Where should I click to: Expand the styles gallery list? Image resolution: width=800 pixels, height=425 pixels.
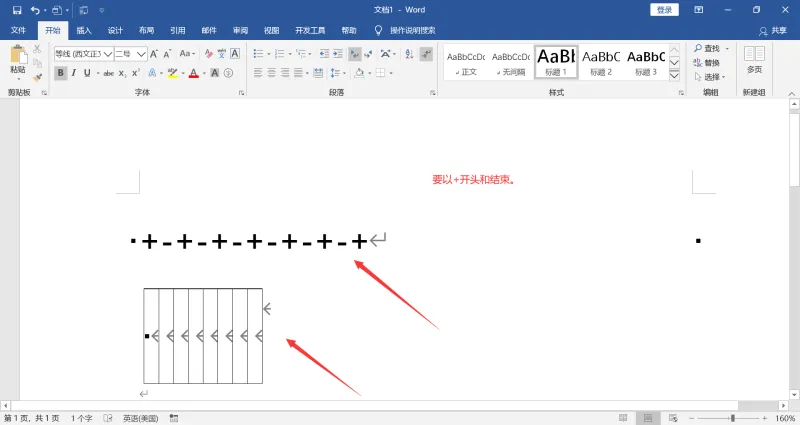674,76
